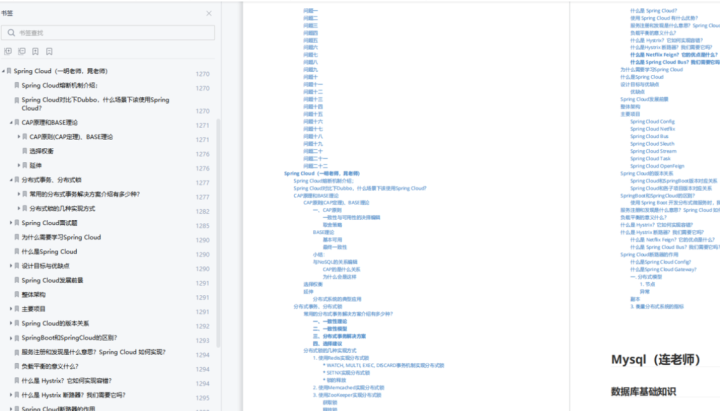Follow the Spring Cloud Task contents link

coord(650,158)
